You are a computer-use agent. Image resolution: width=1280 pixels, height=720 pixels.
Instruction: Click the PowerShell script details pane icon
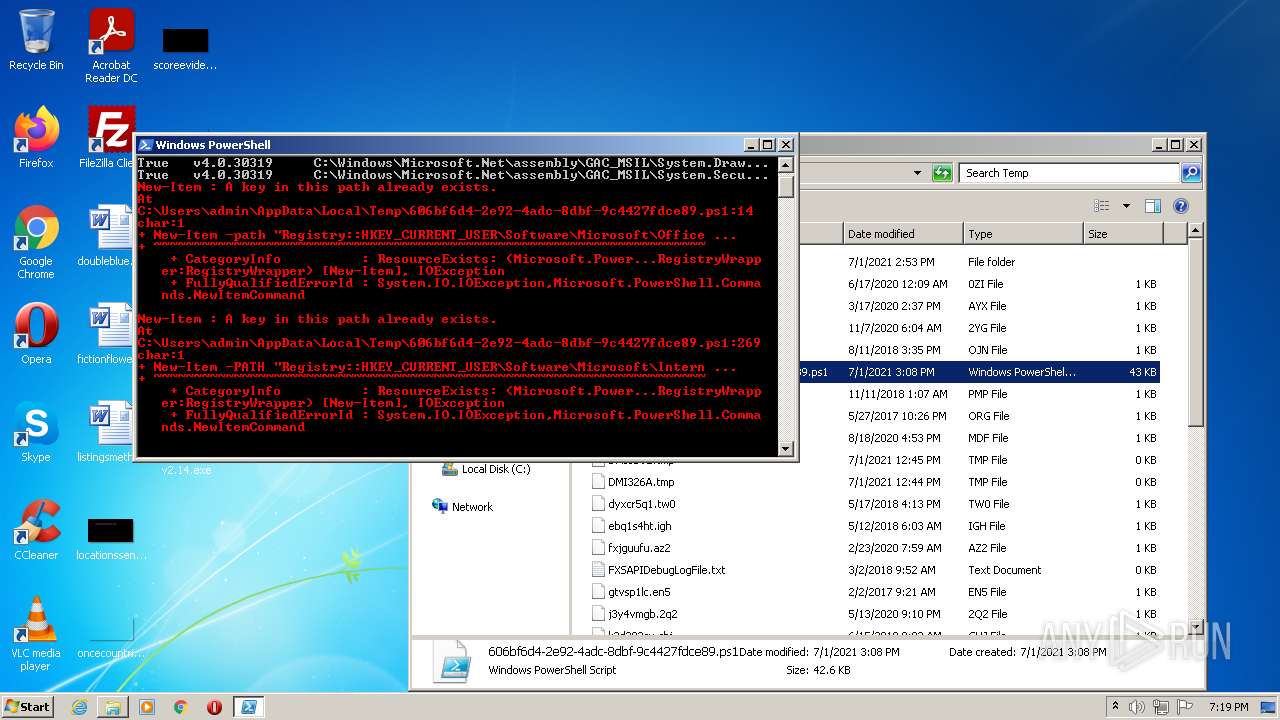(452, 662)
